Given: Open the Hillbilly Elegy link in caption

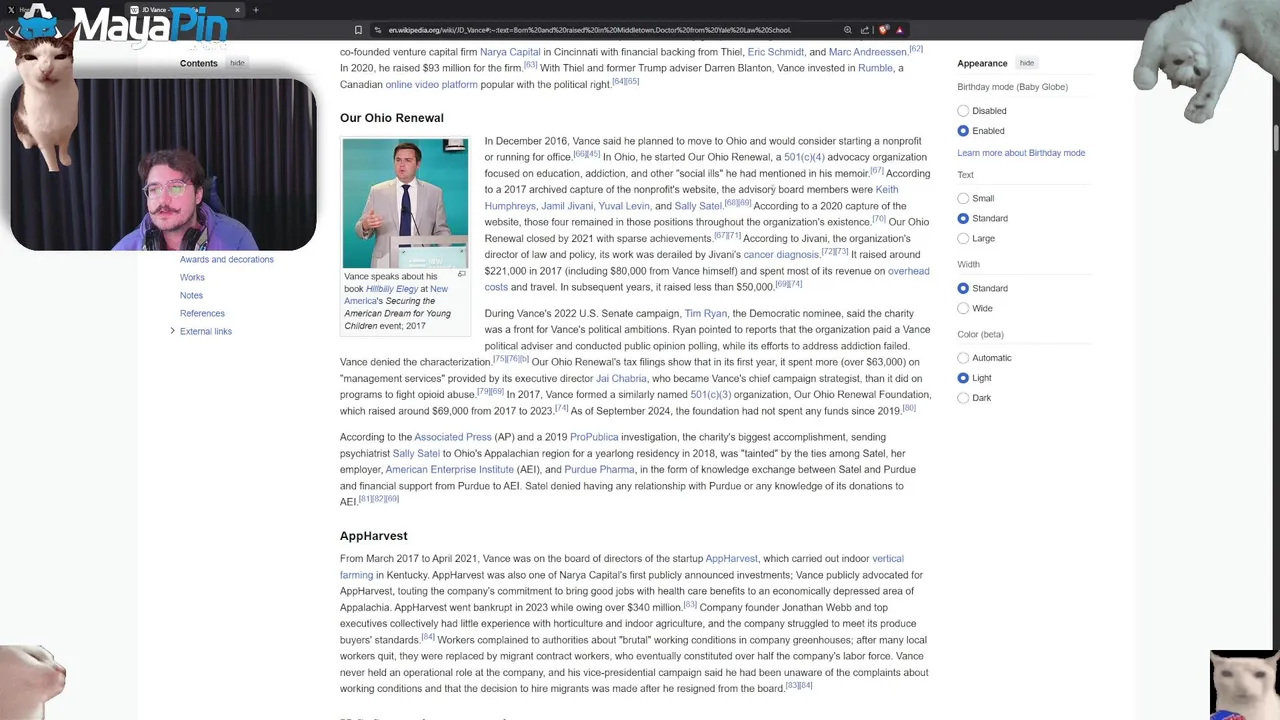Looking at the screenshot, I should point(392,289).
